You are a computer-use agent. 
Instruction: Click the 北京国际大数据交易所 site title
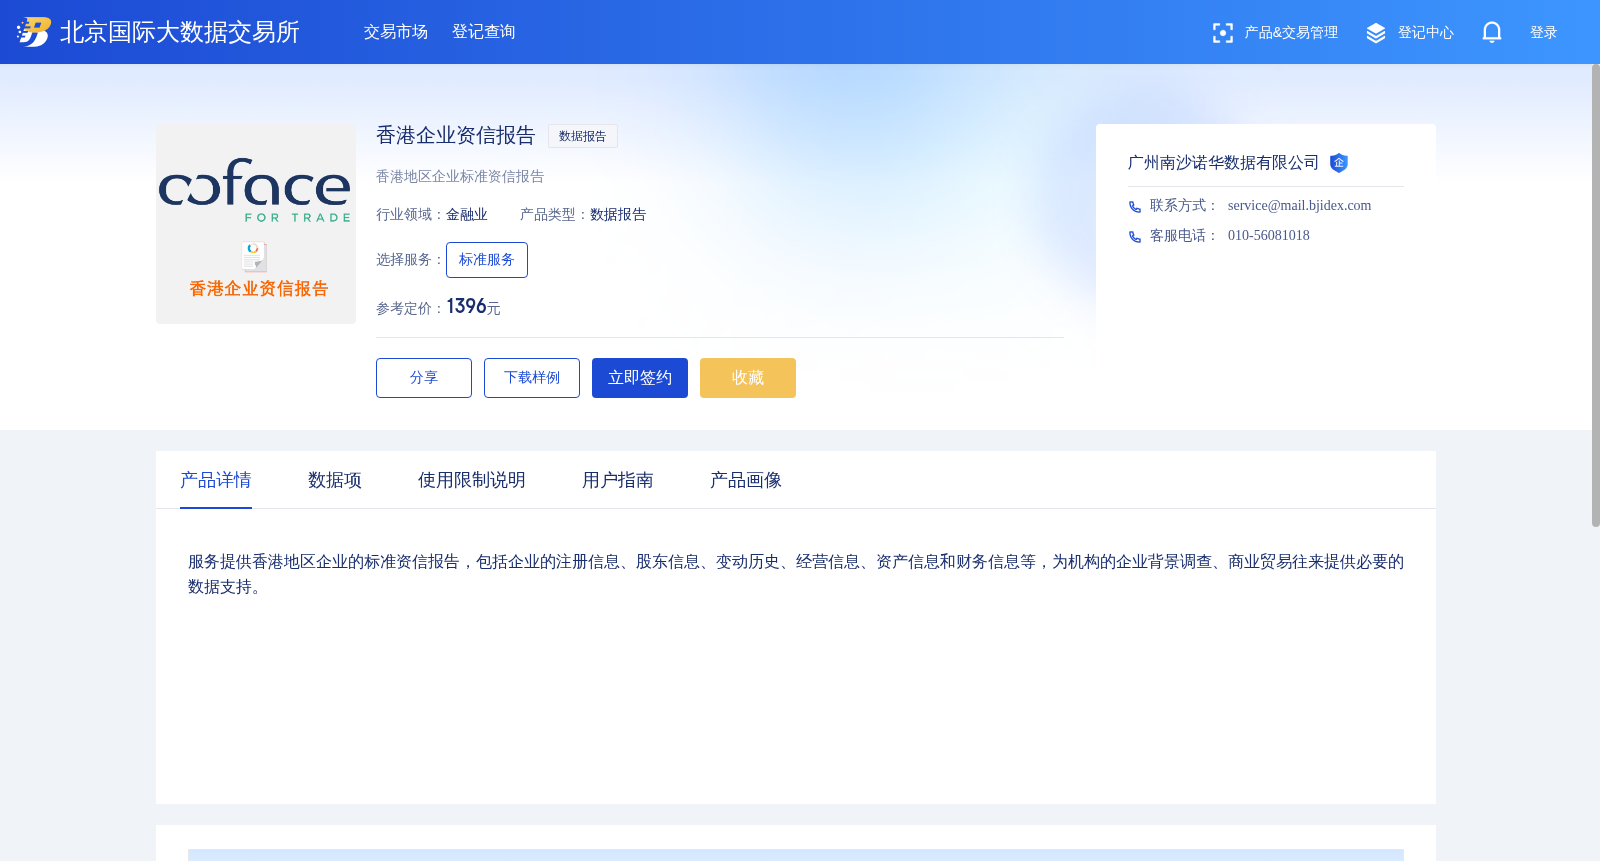tap(180, 32)
